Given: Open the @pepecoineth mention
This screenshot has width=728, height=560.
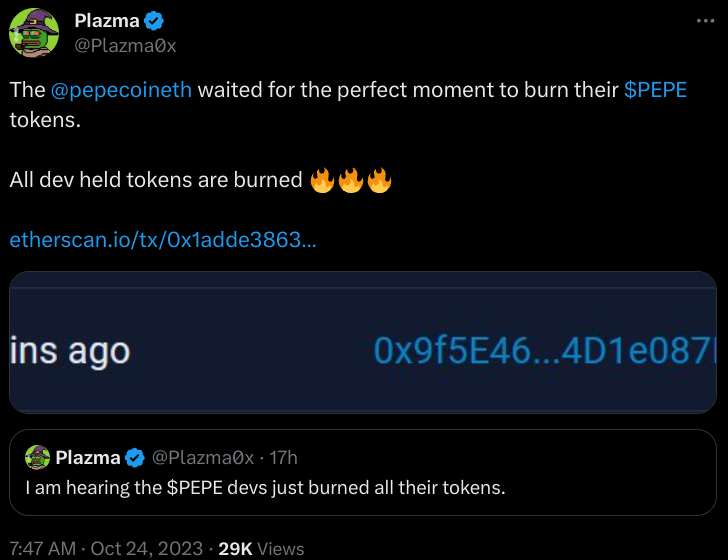Looking at the screenshot, I should 121,89.
